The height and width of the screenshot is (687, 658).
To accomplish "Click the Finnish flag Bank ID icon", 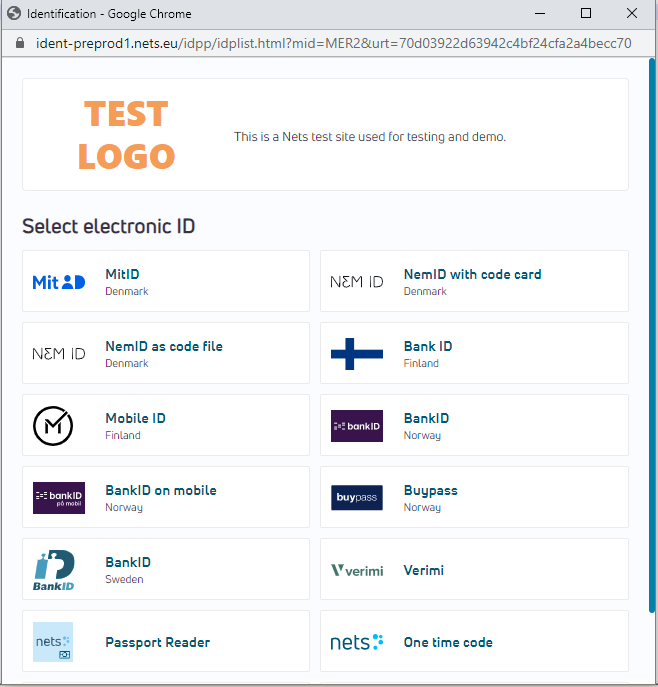I will [x=357, y=354].
